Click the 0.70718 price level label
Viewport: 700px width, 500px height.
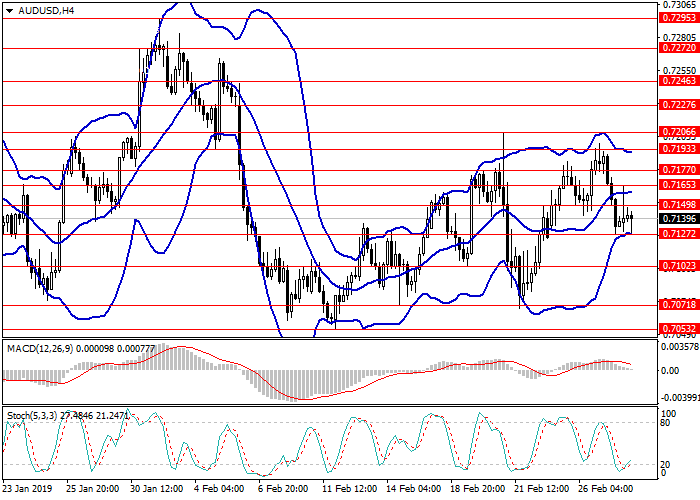pos(676,305)
